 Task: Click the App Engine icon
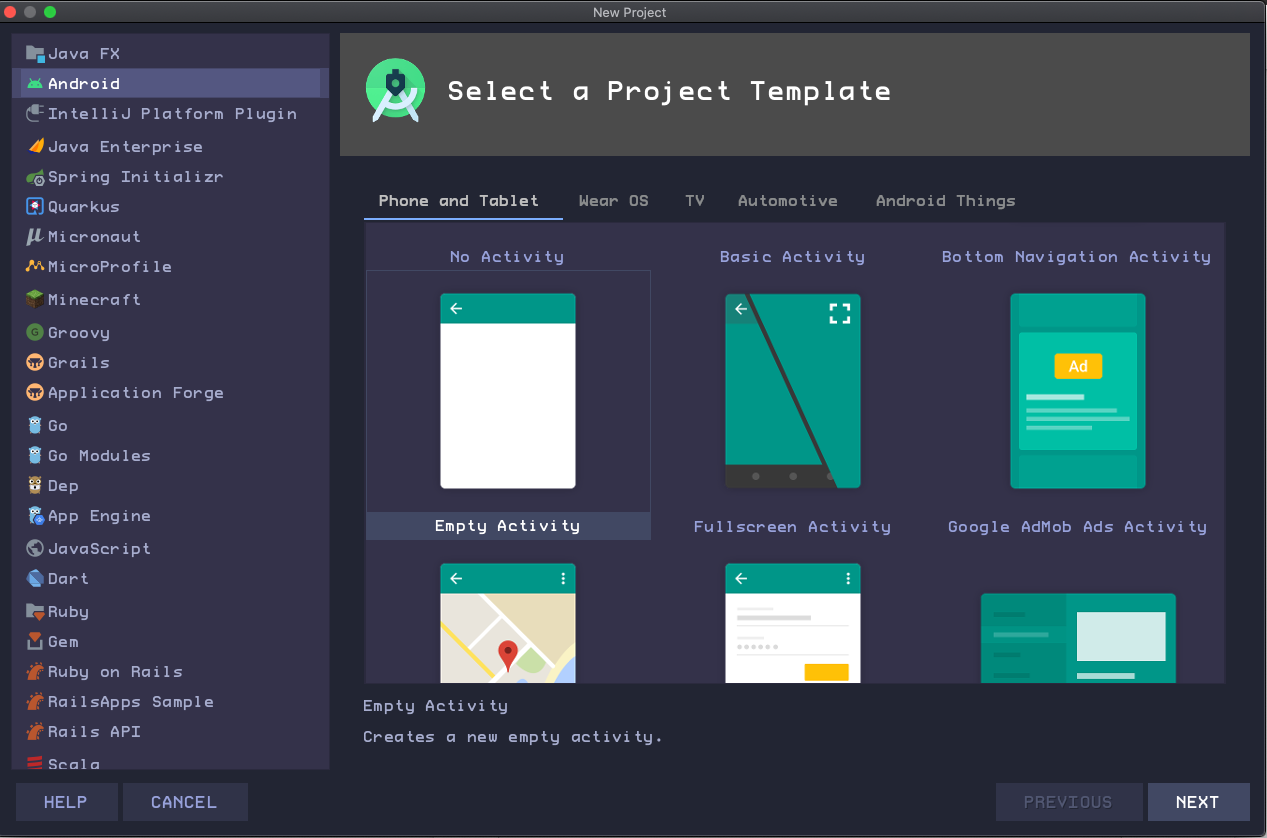pos(35,516)
